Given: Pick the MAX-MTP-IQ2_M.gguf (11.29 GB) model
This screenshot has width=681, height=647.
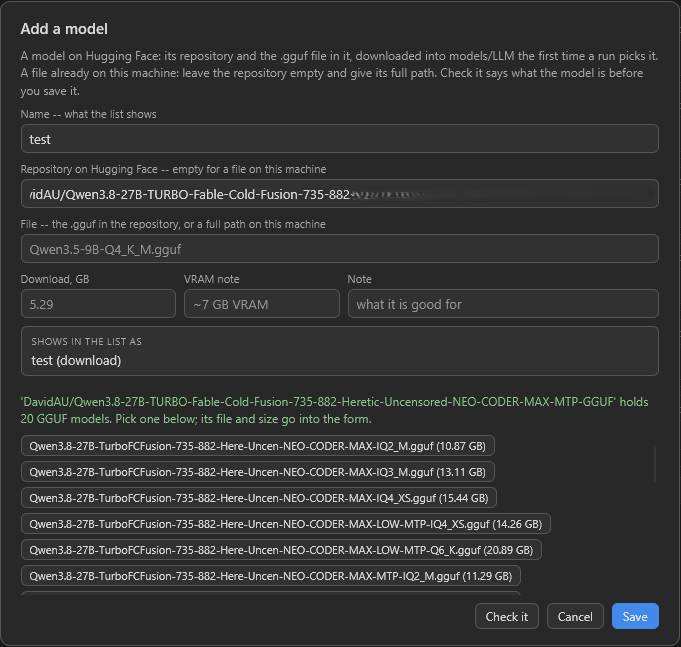Looking at the screenshot, I should pyautogui.click(x=271, y=576).
